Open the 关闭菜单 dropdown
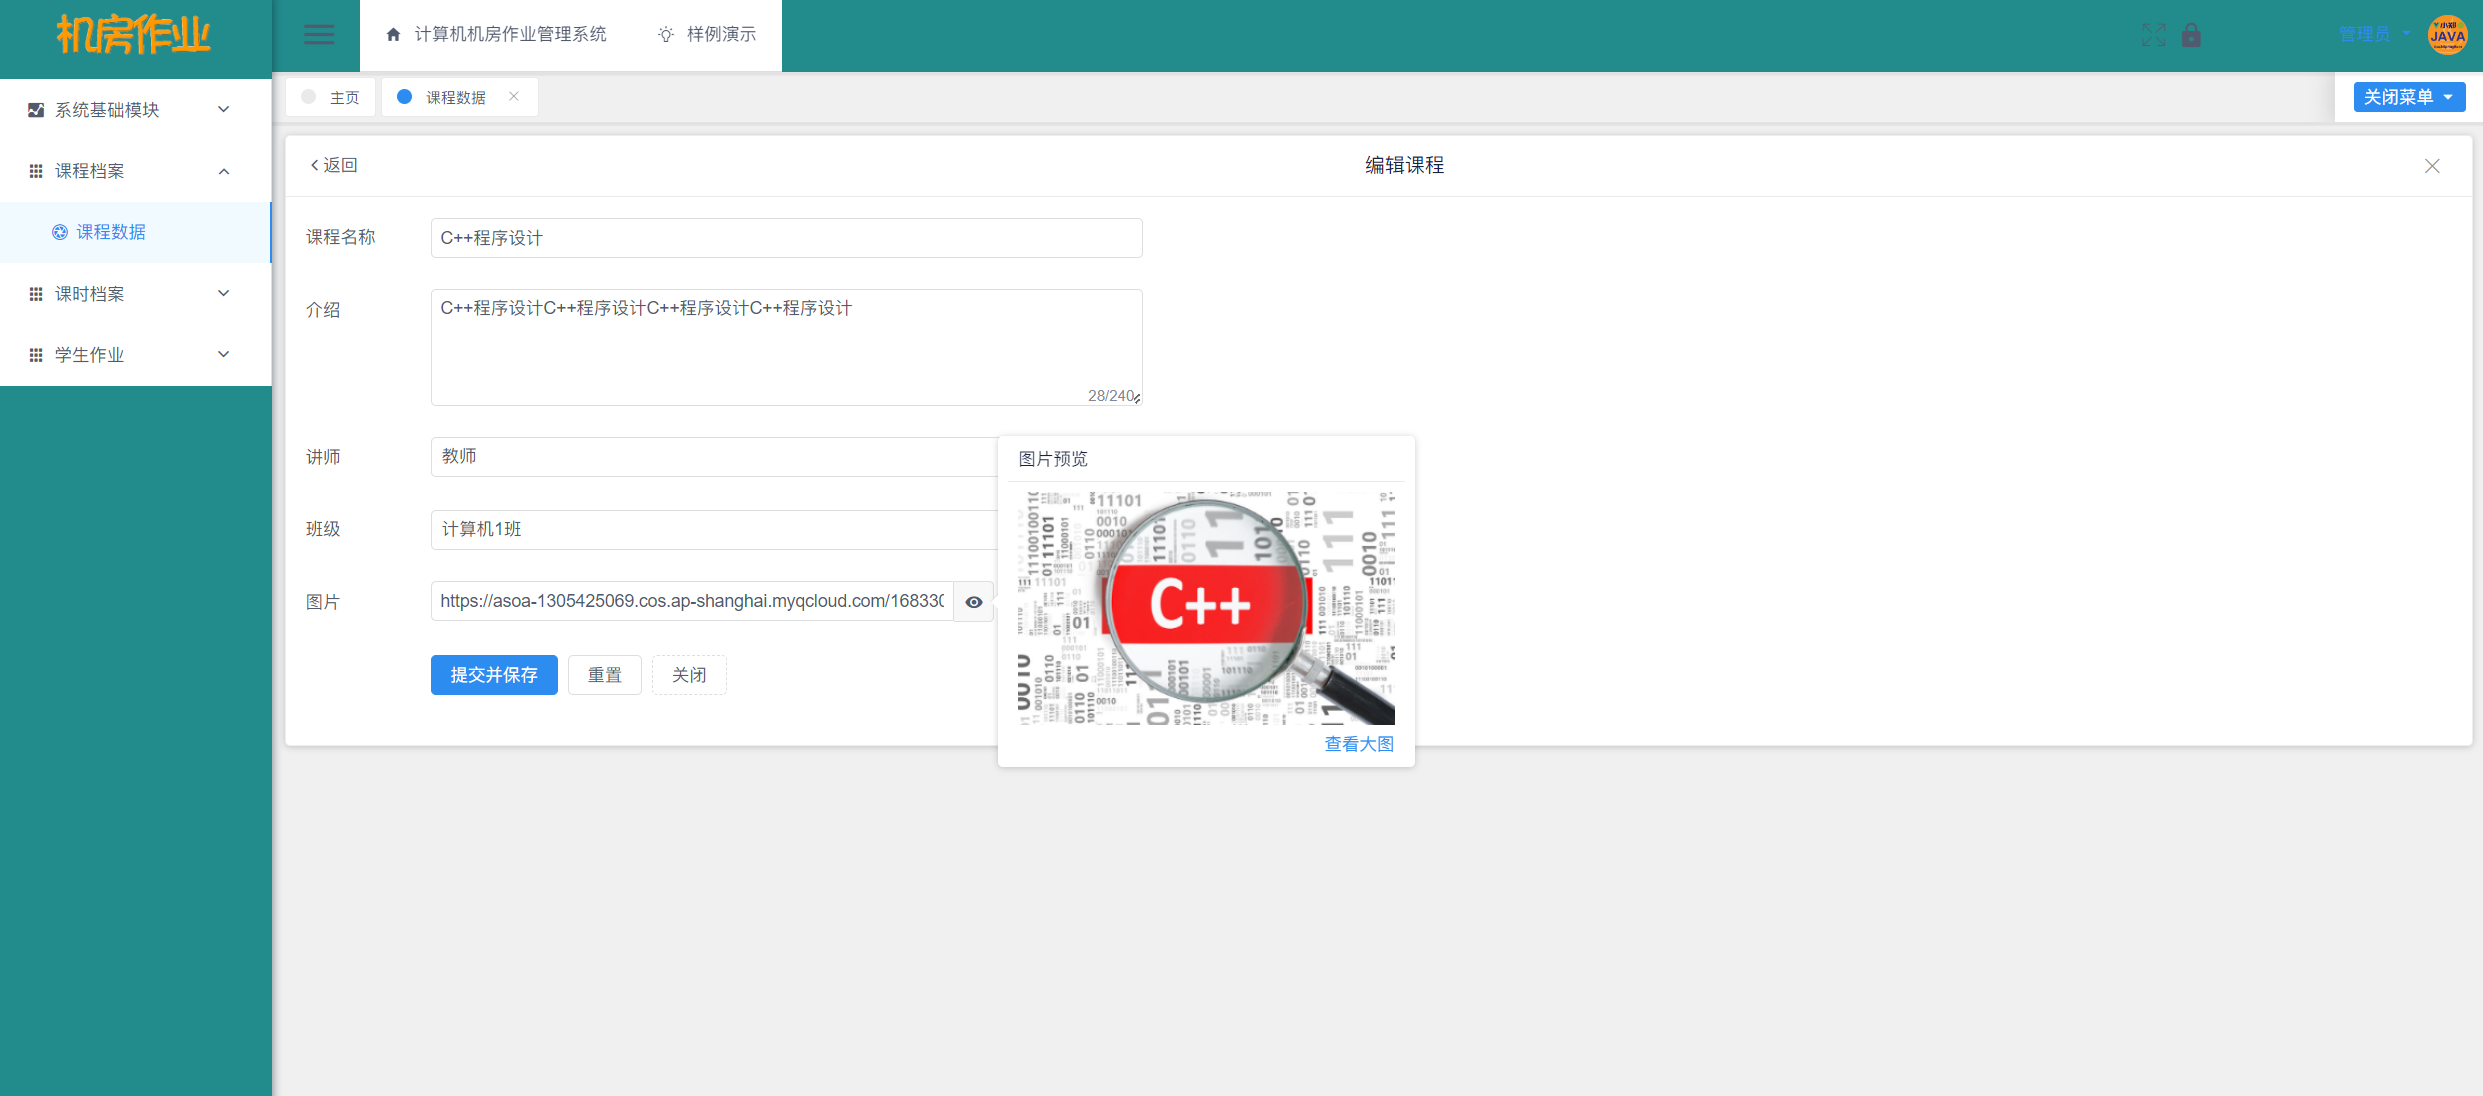Viewport: 2483px width, 1096px height. [x=2408, y=97]
